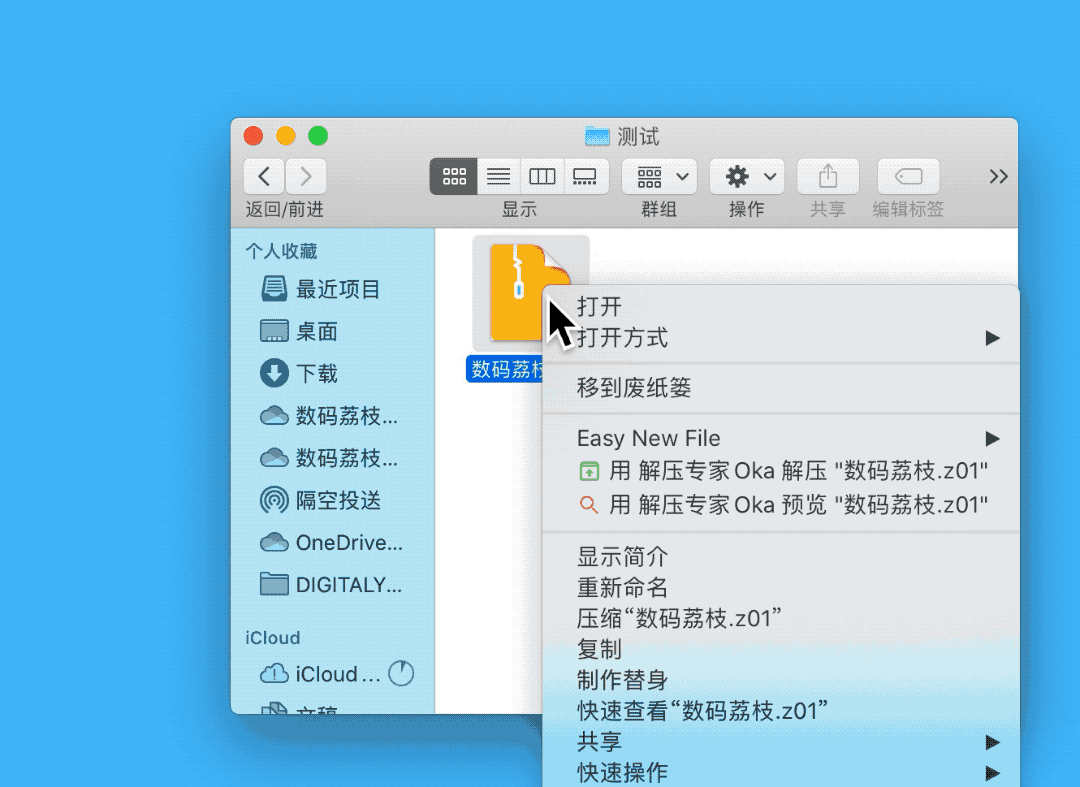1080x787 pixels.
Task: Switch to gallery view in toolbar
Action: point(585,177)
